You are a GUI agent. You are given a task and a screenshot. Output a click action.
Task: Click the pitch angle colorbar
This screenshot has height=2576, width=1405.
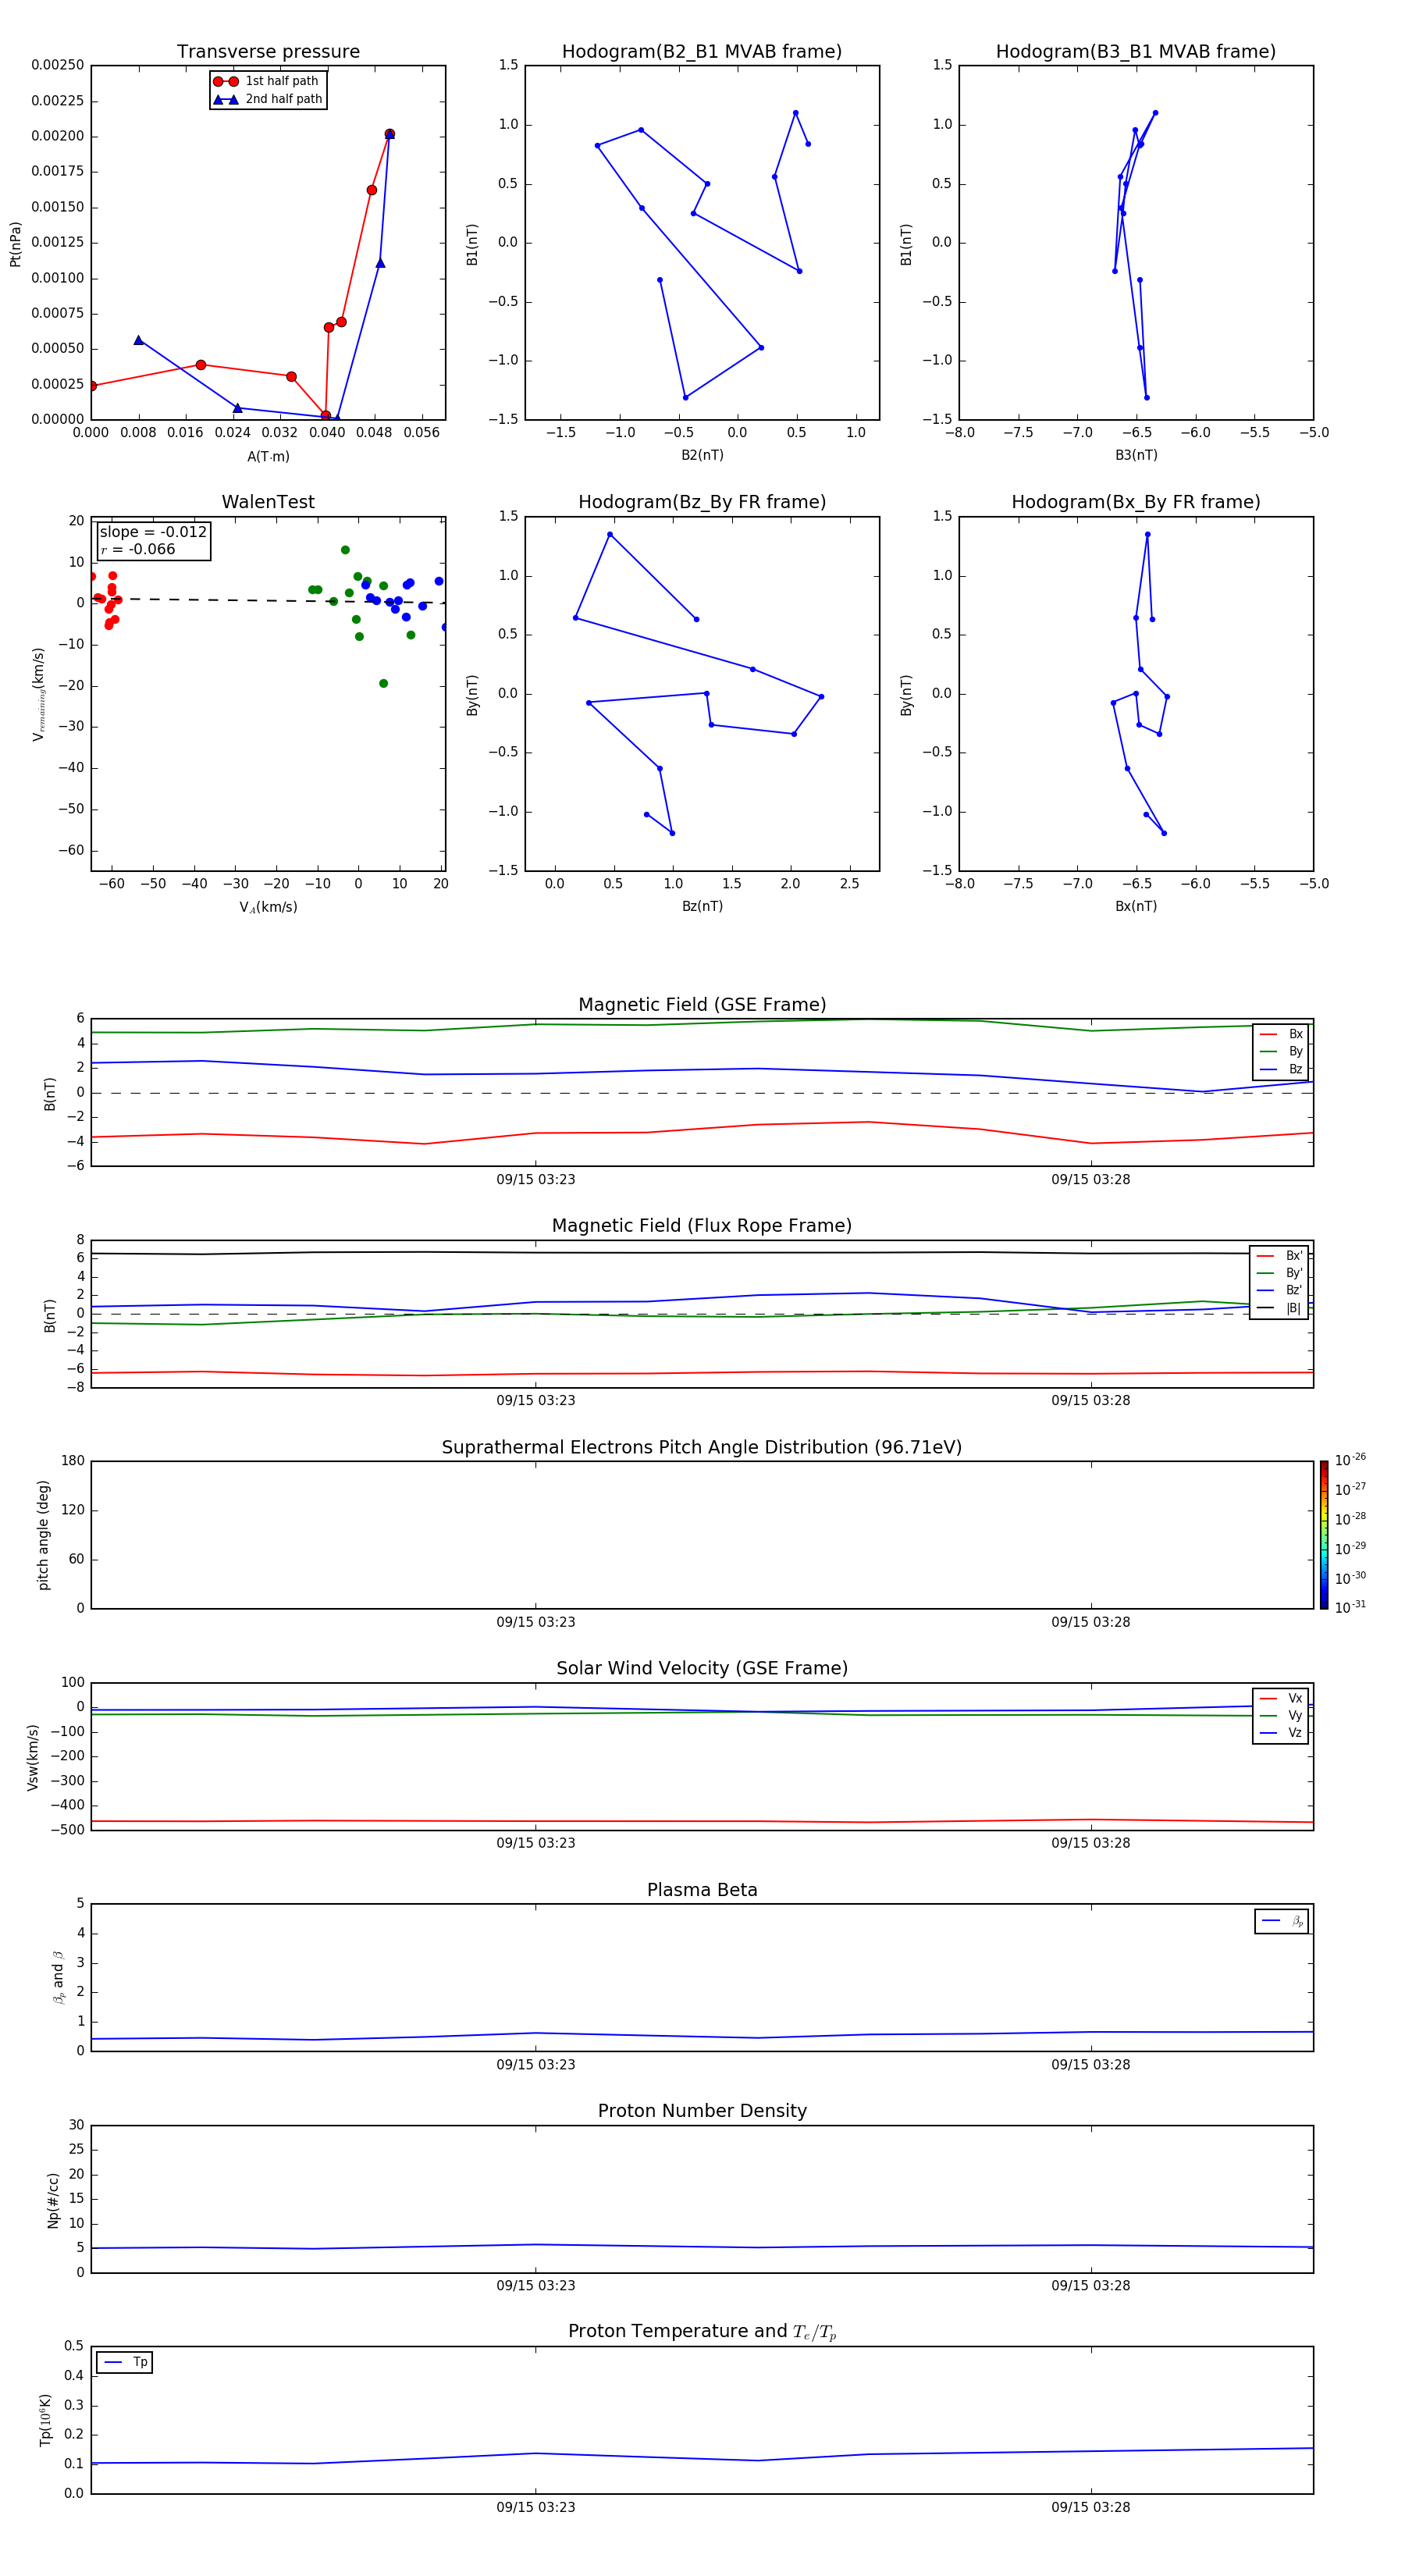click(x=1324, y=1535)
